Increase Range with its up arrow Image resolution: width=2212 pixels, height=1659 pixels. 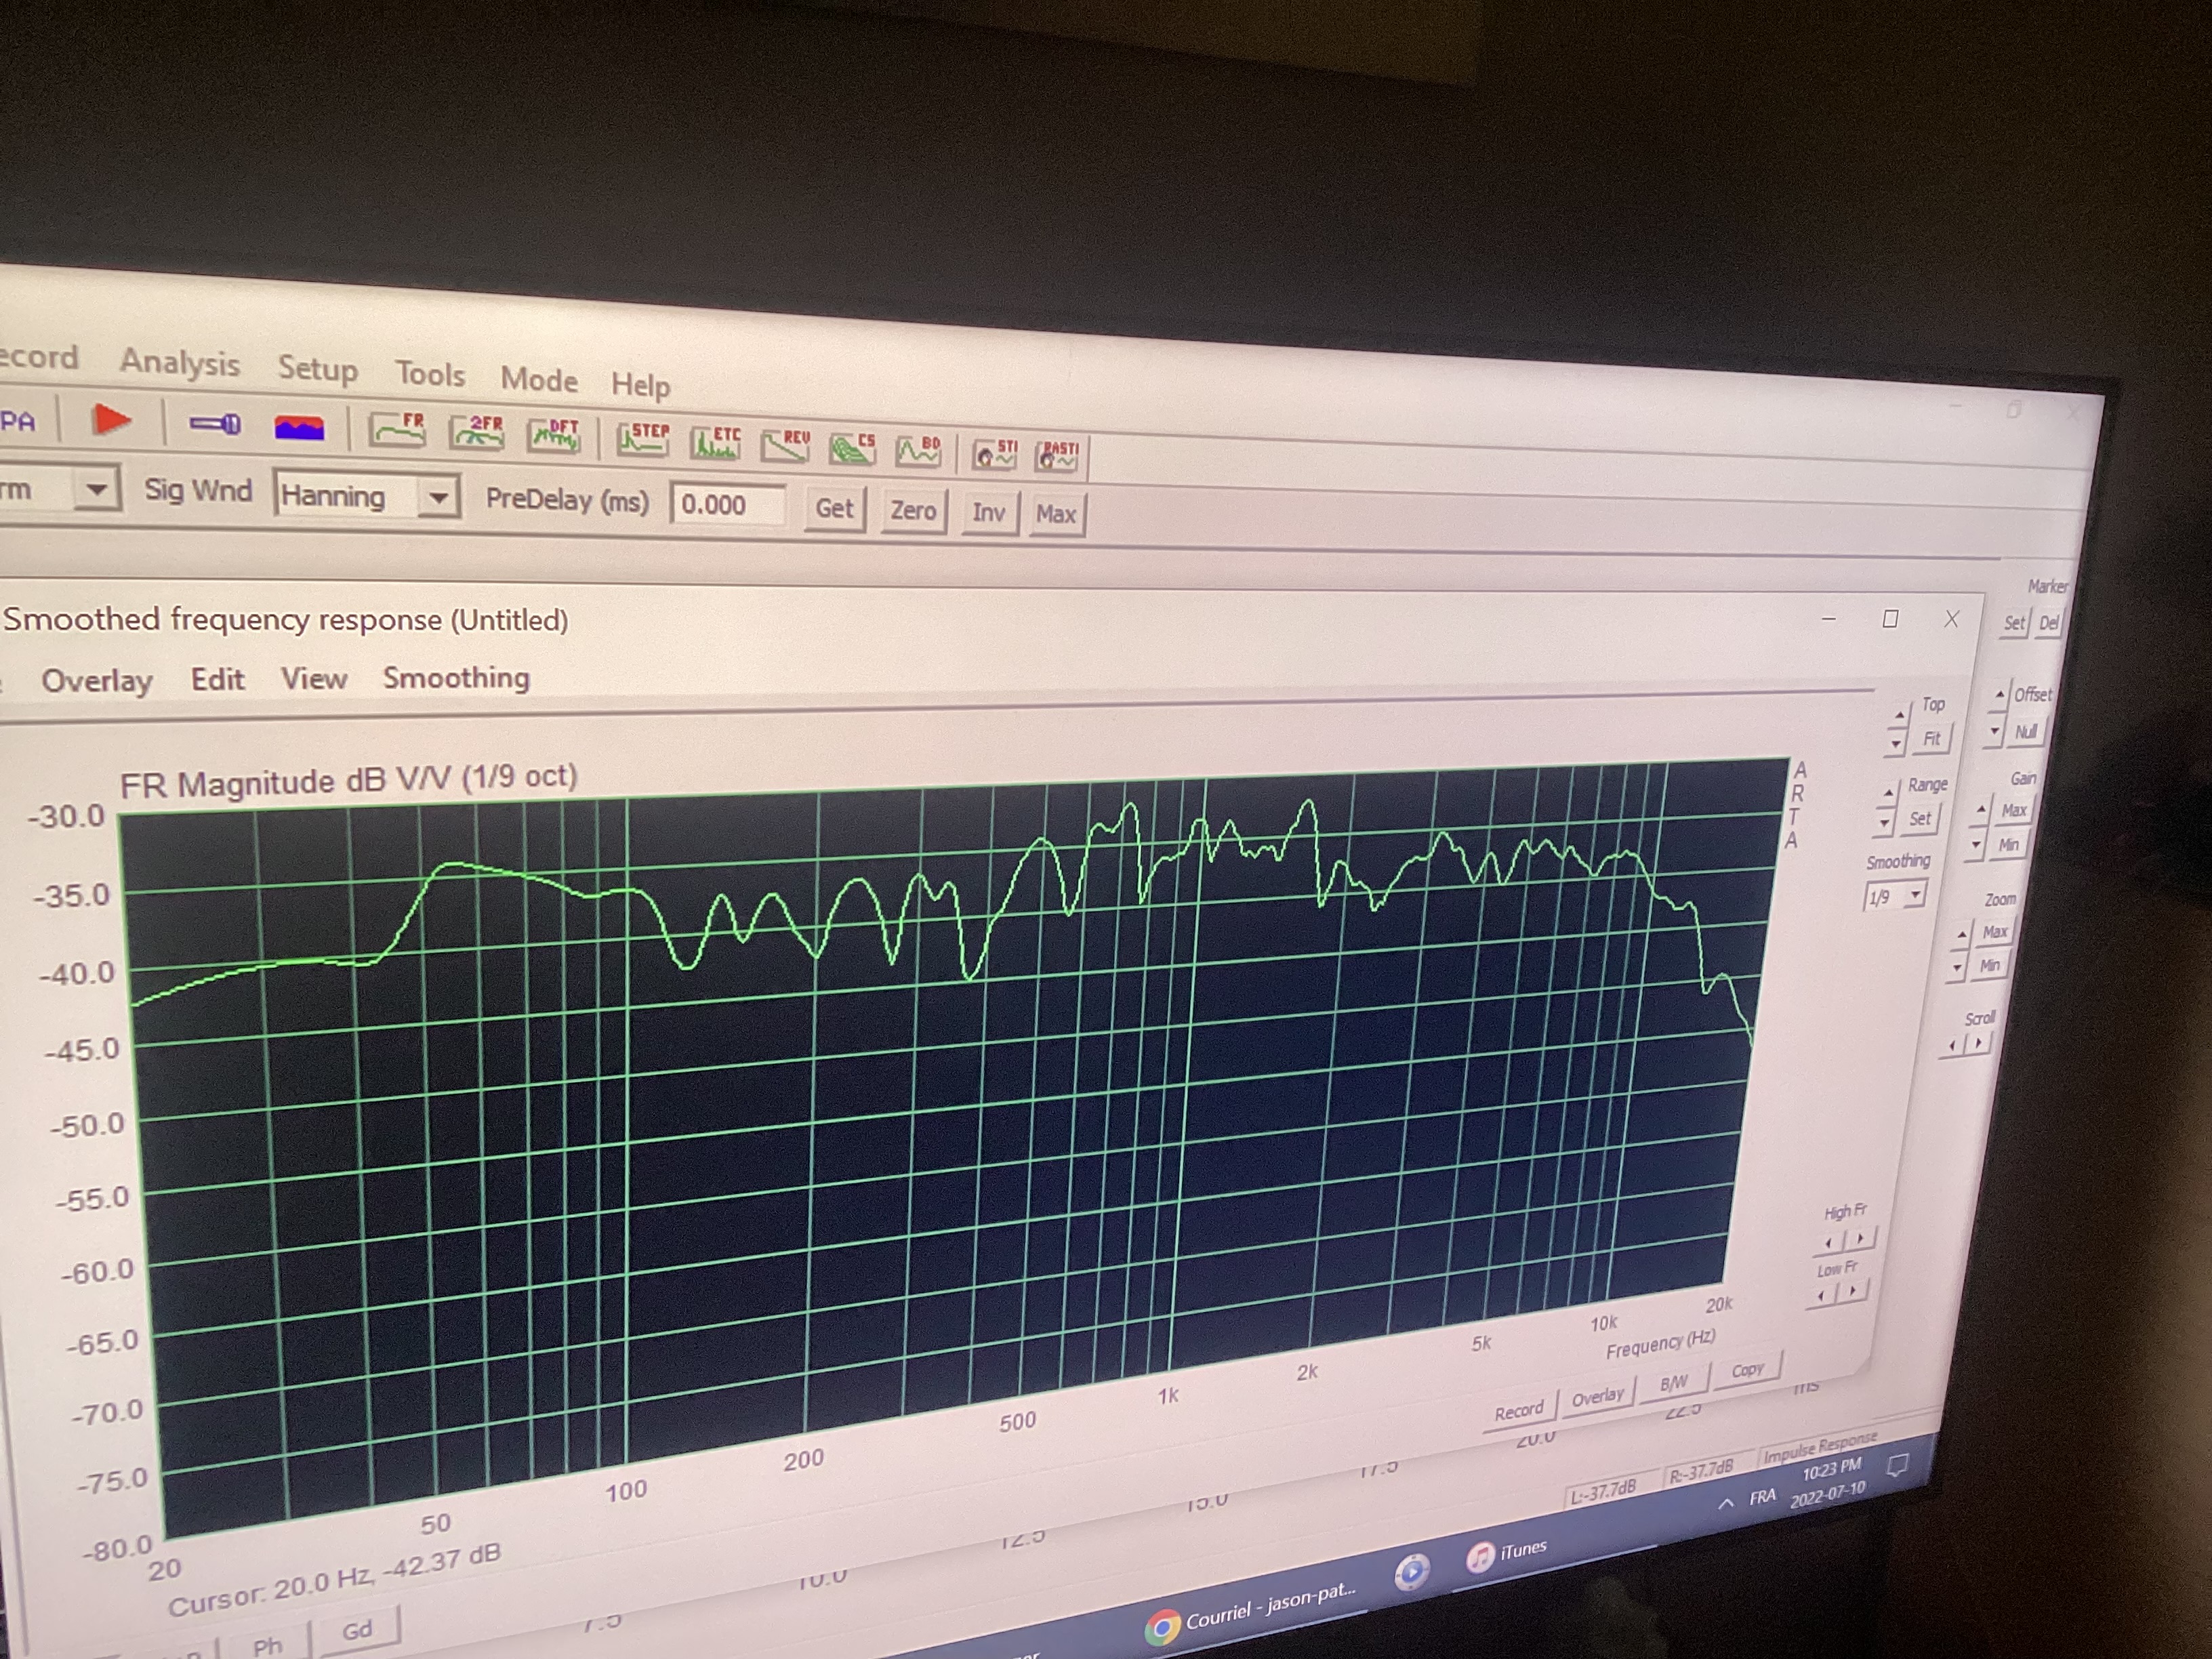click(x=1889, y=793)
